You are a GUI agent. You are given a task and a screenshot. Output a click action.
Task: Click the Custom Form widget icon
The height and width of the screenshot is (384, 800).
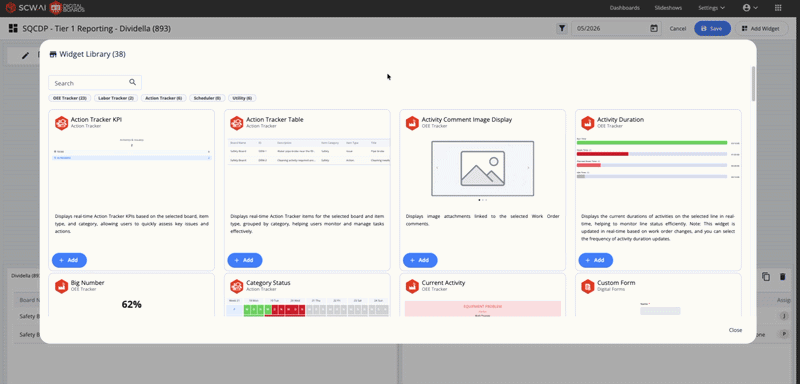(x=588, y=286)
